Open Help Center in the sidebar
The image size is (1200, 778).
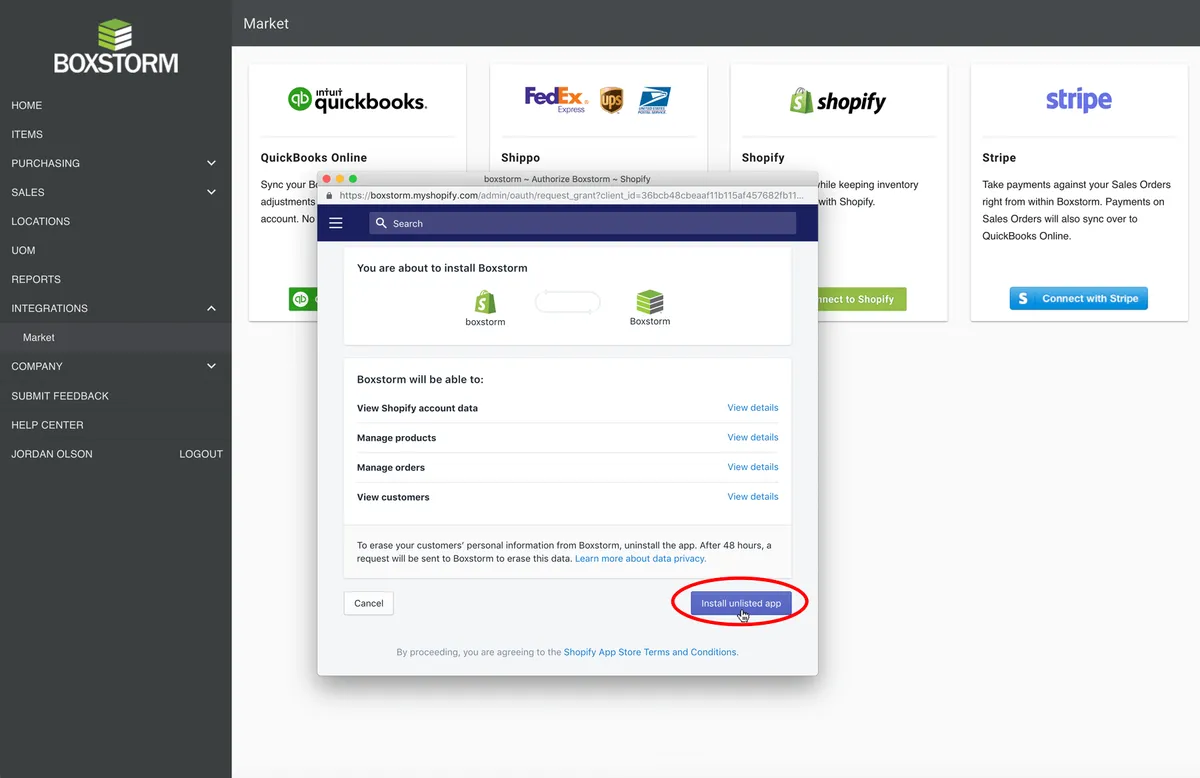[x=47, y=425]
